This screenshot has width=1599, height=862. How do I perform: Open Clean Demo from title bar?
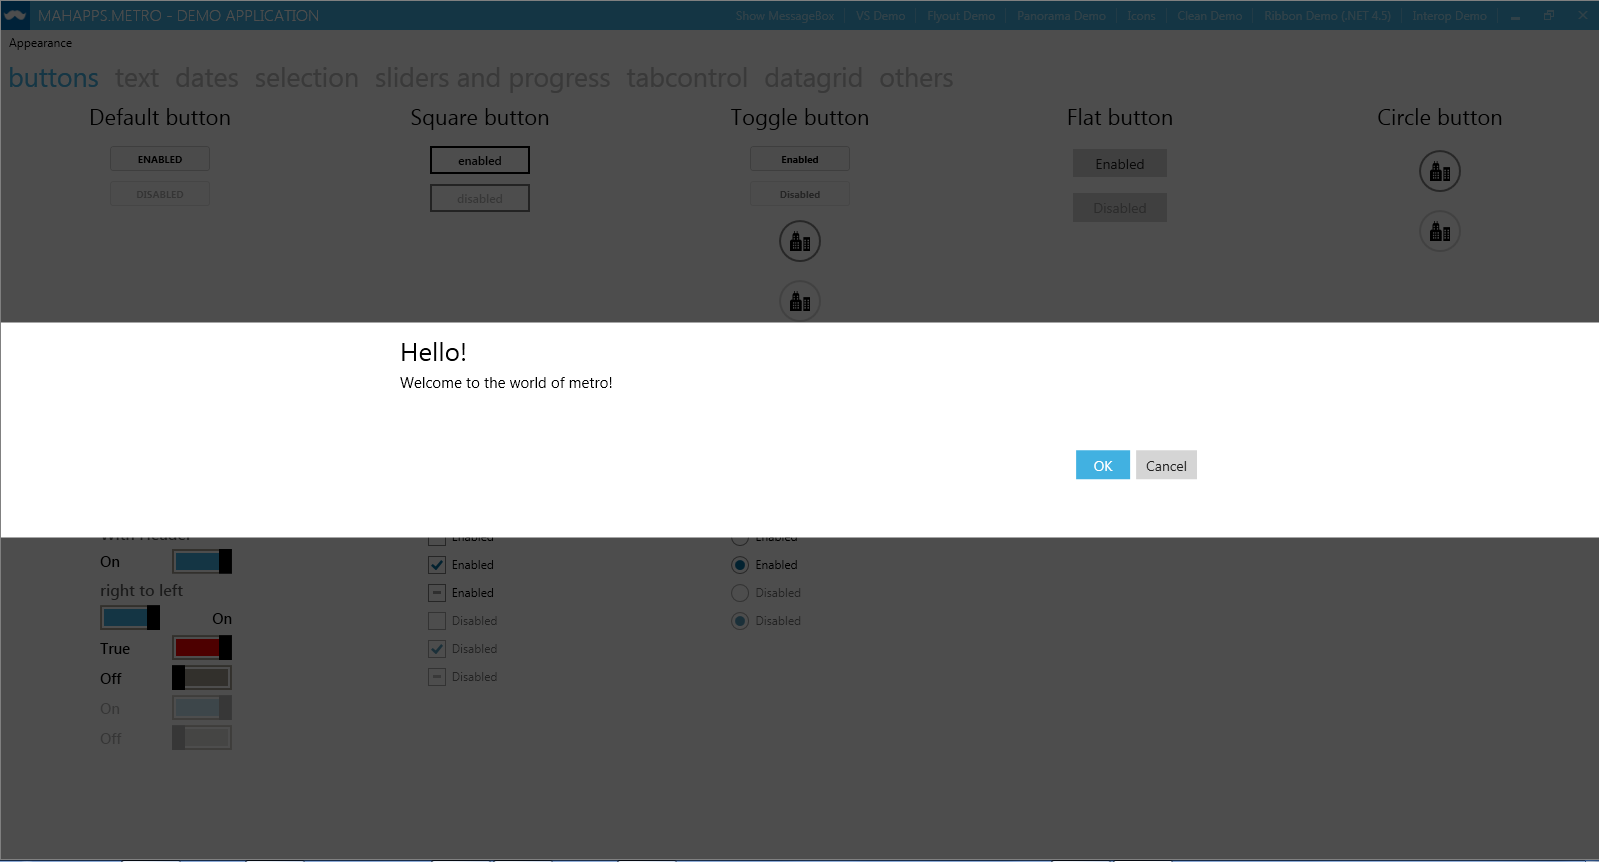(1209, 16)
